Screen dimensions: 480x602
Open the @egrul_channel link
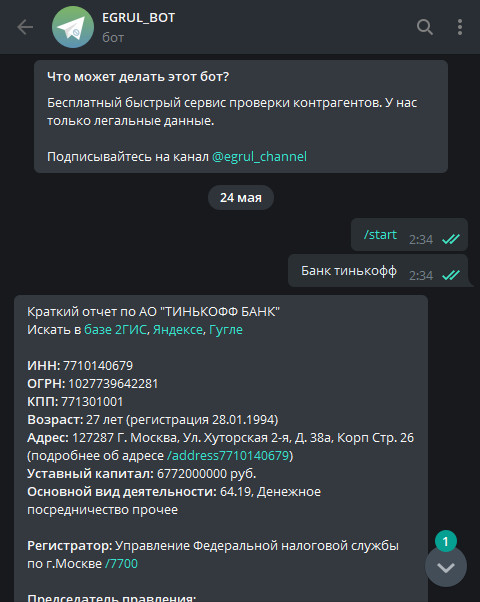coord(259,157)
